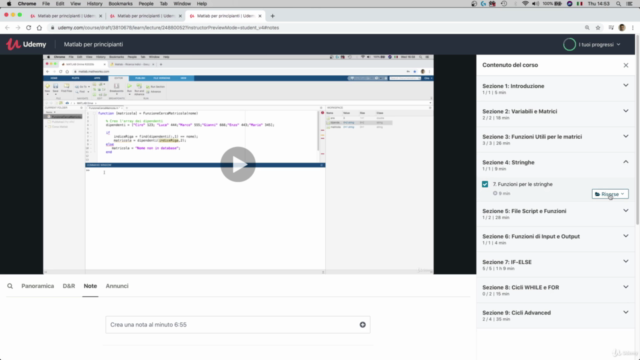640x360 pixels.
Task: Open the Help menu
Action: click(x=202, y=4)
